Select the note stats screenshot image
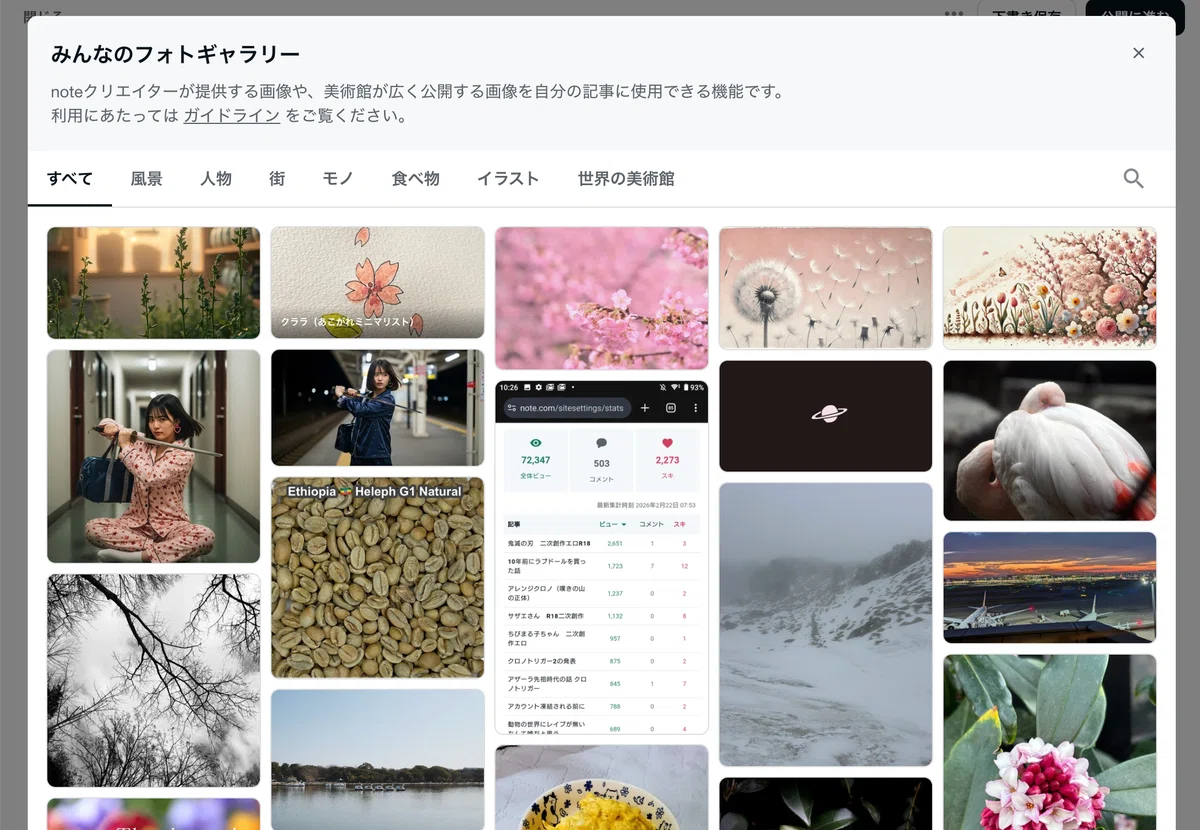Image resolution: width=1200 pixels, height=830 pixels. [601, 557]
